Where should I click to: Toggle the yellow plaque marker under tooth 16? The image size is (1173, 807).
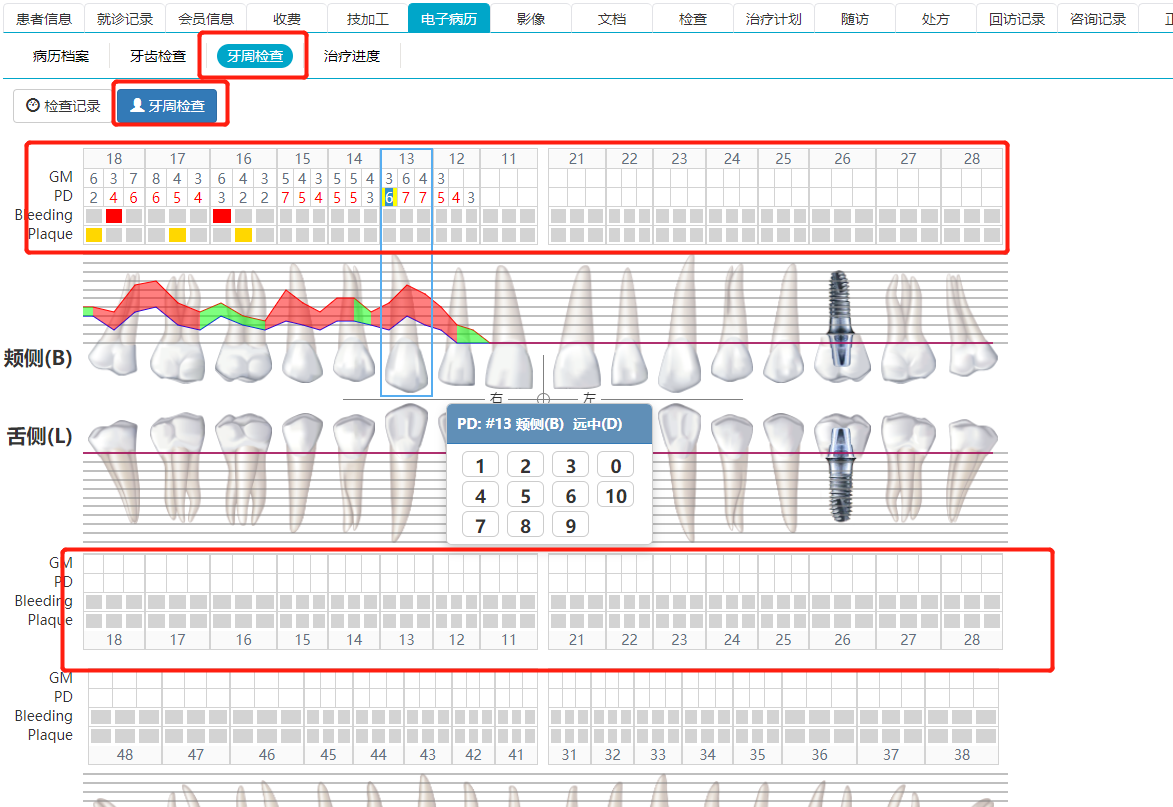(x=243, y=235)
